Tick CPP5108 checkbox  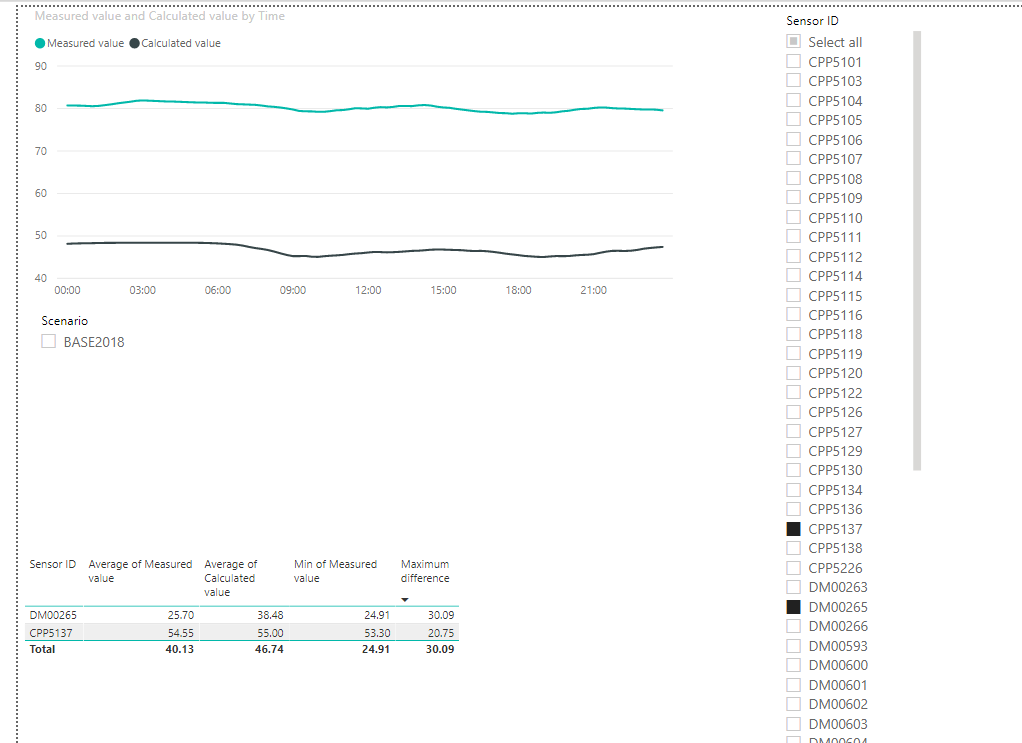[793, 178]
